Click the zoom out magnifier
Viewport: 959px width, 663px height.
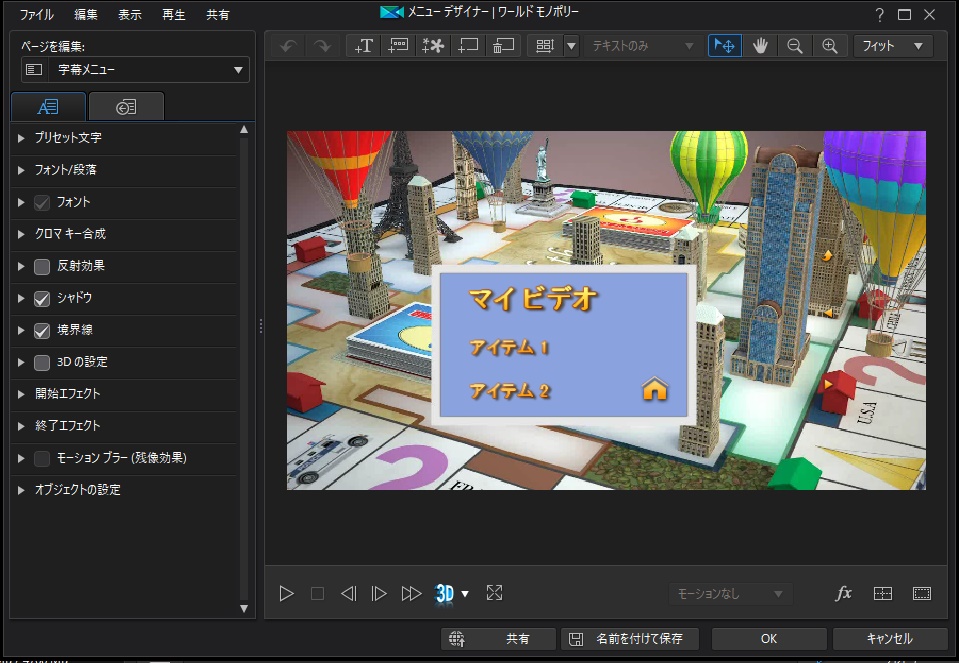click(x=794, y=46)
